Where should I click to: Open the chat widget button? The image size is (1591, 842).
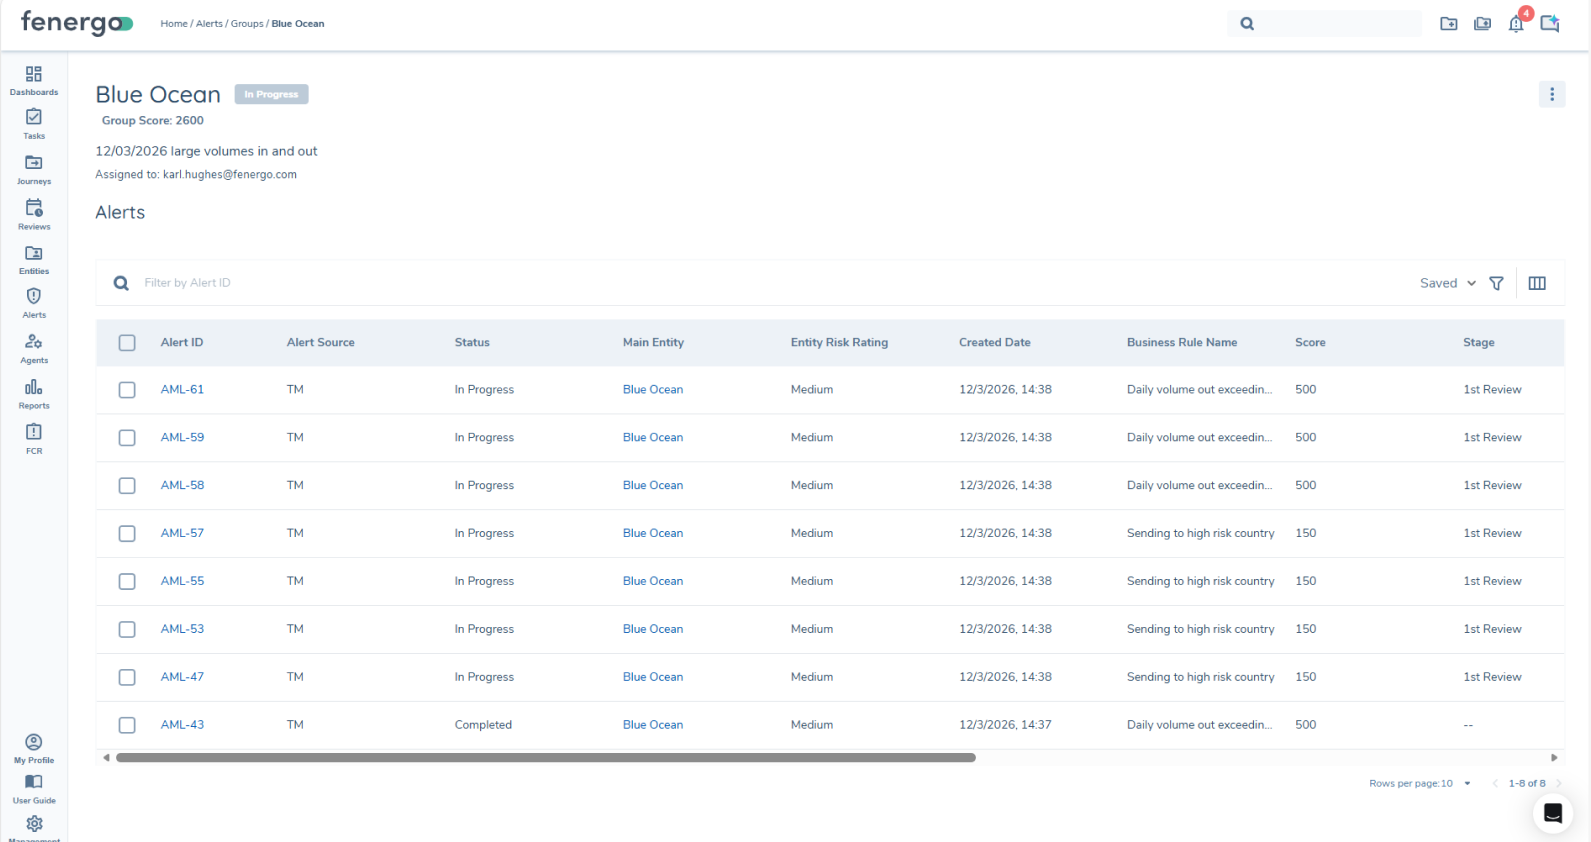point(1552,813)
